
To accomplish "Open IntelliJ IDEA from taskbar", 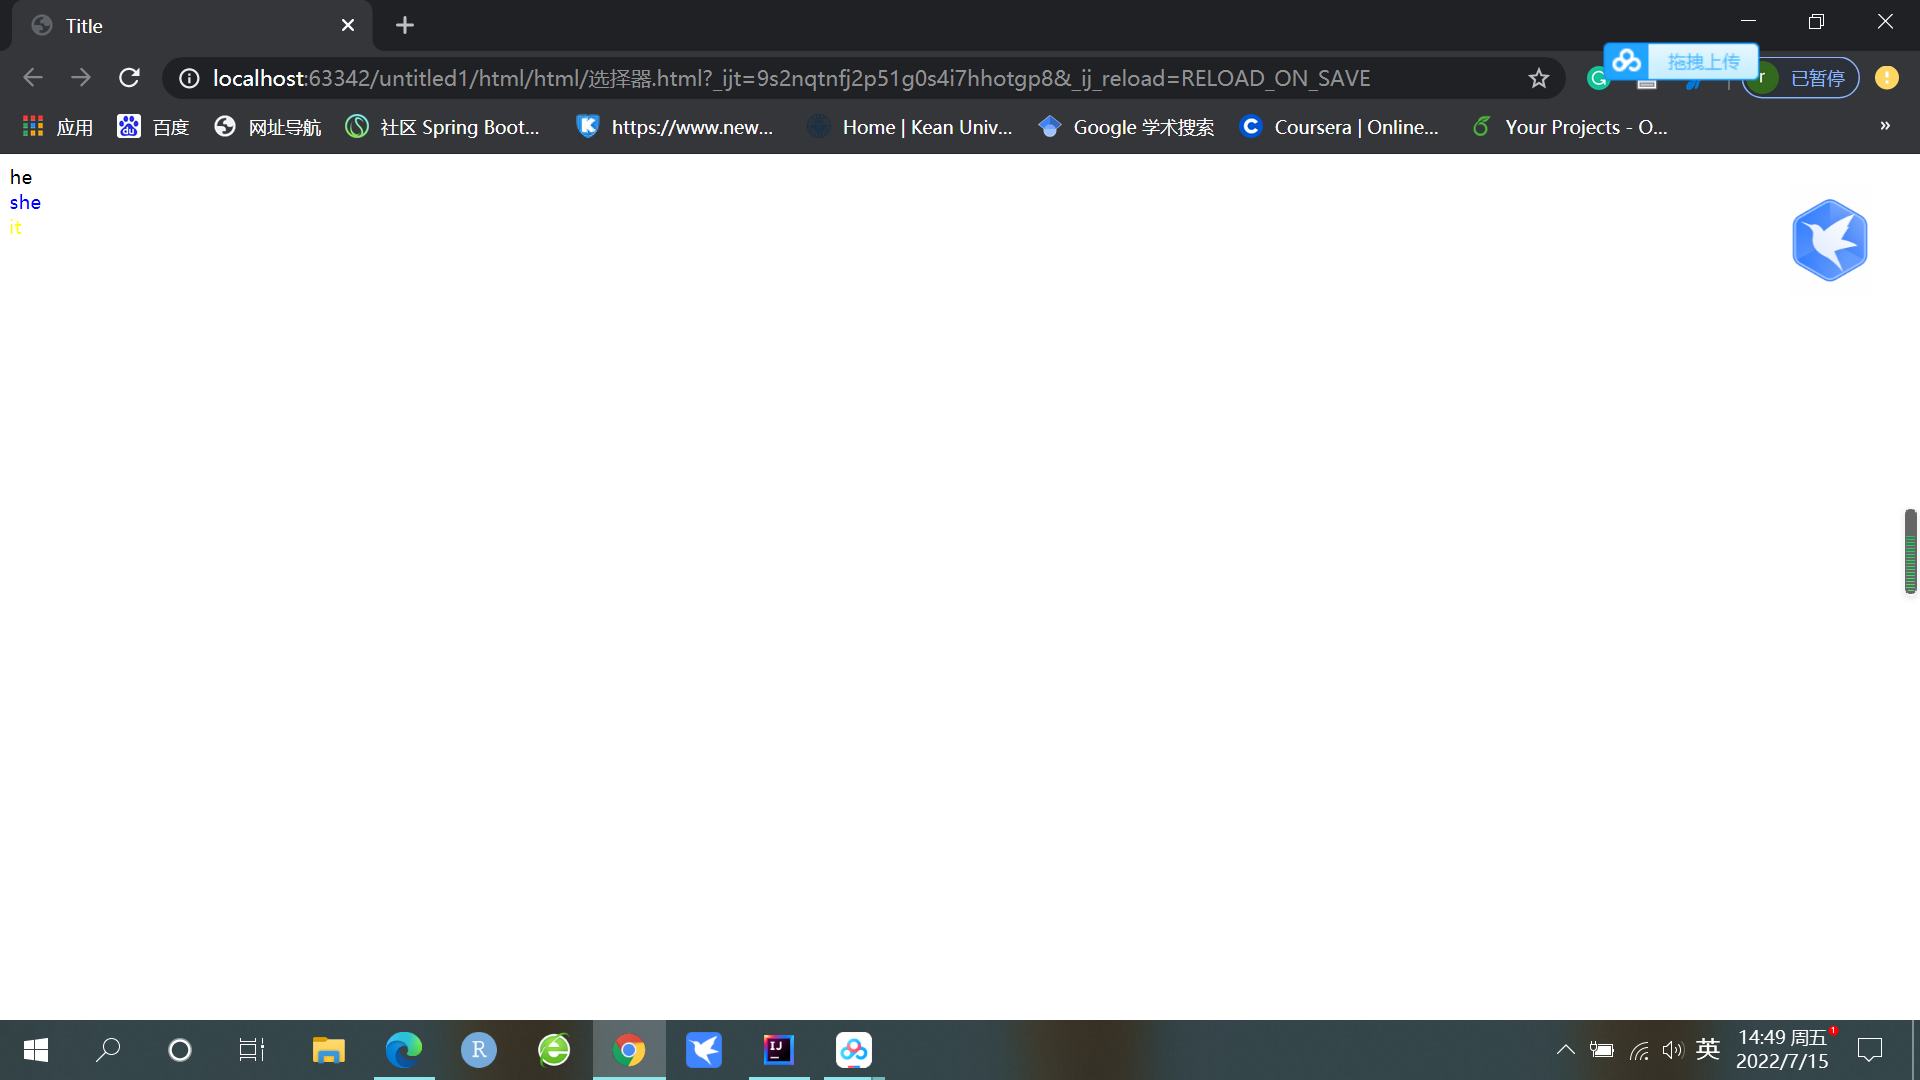I will pyautogui.click(x=778, y=1050).
